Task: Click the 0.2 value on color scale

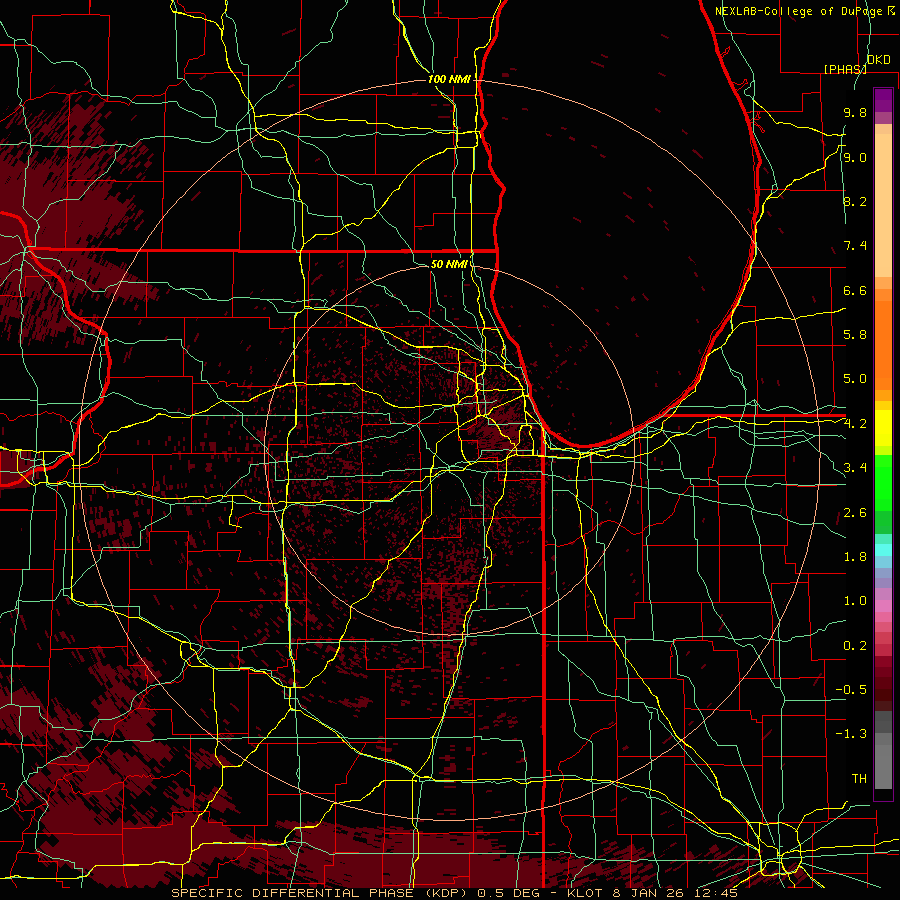Action: point(855,646)
